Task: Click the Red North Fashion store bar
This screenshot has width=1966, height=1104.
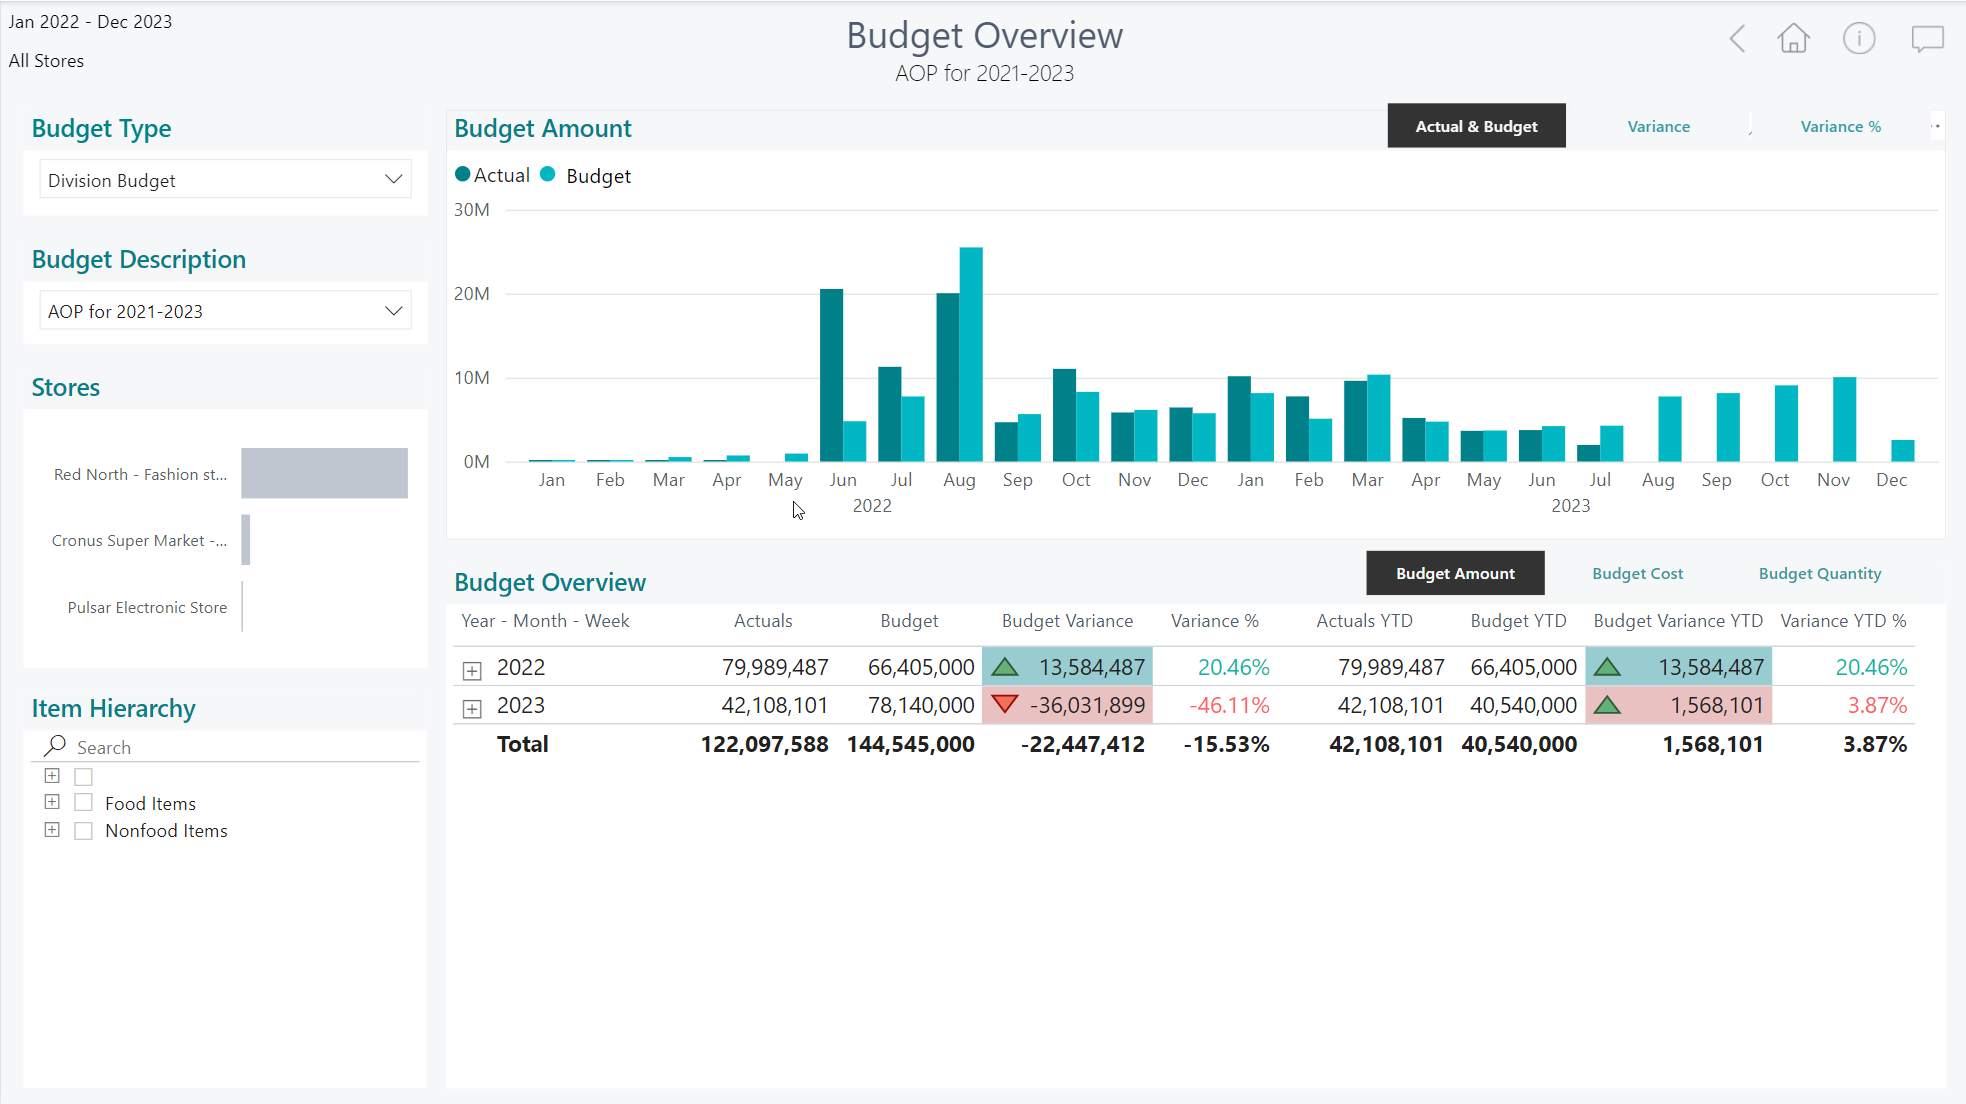Action: [x=324, y=473]
